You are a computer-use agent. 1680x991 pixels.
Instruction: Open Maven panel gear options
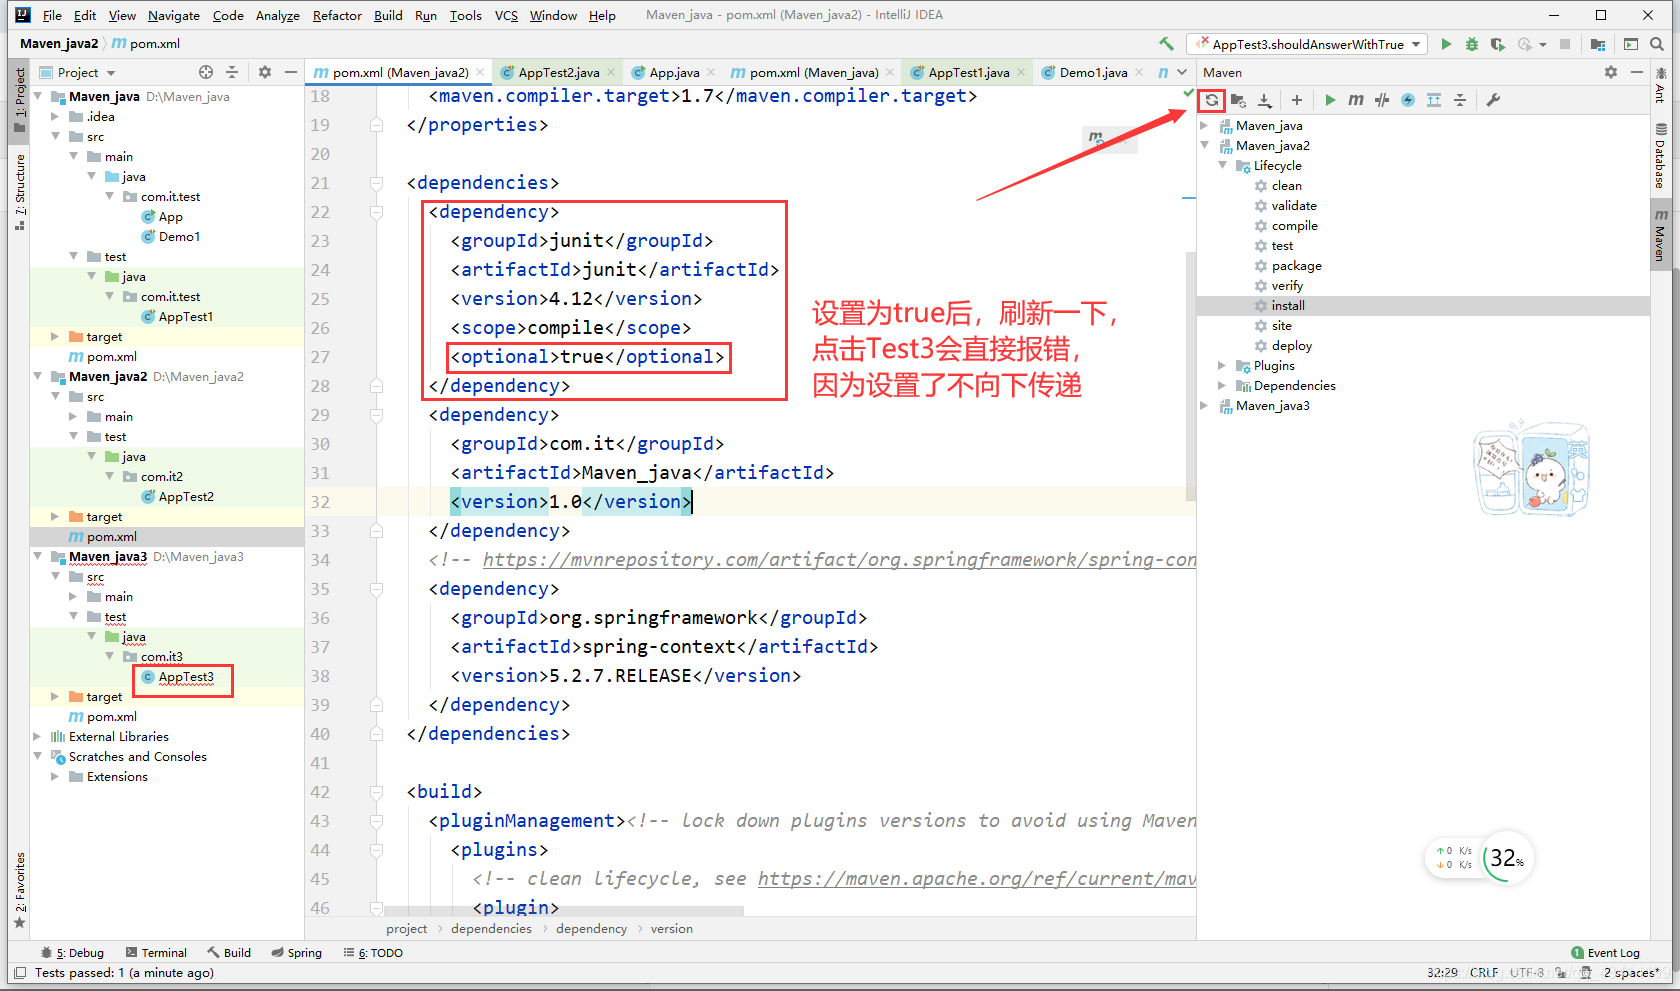click(x=1610, y=72)
